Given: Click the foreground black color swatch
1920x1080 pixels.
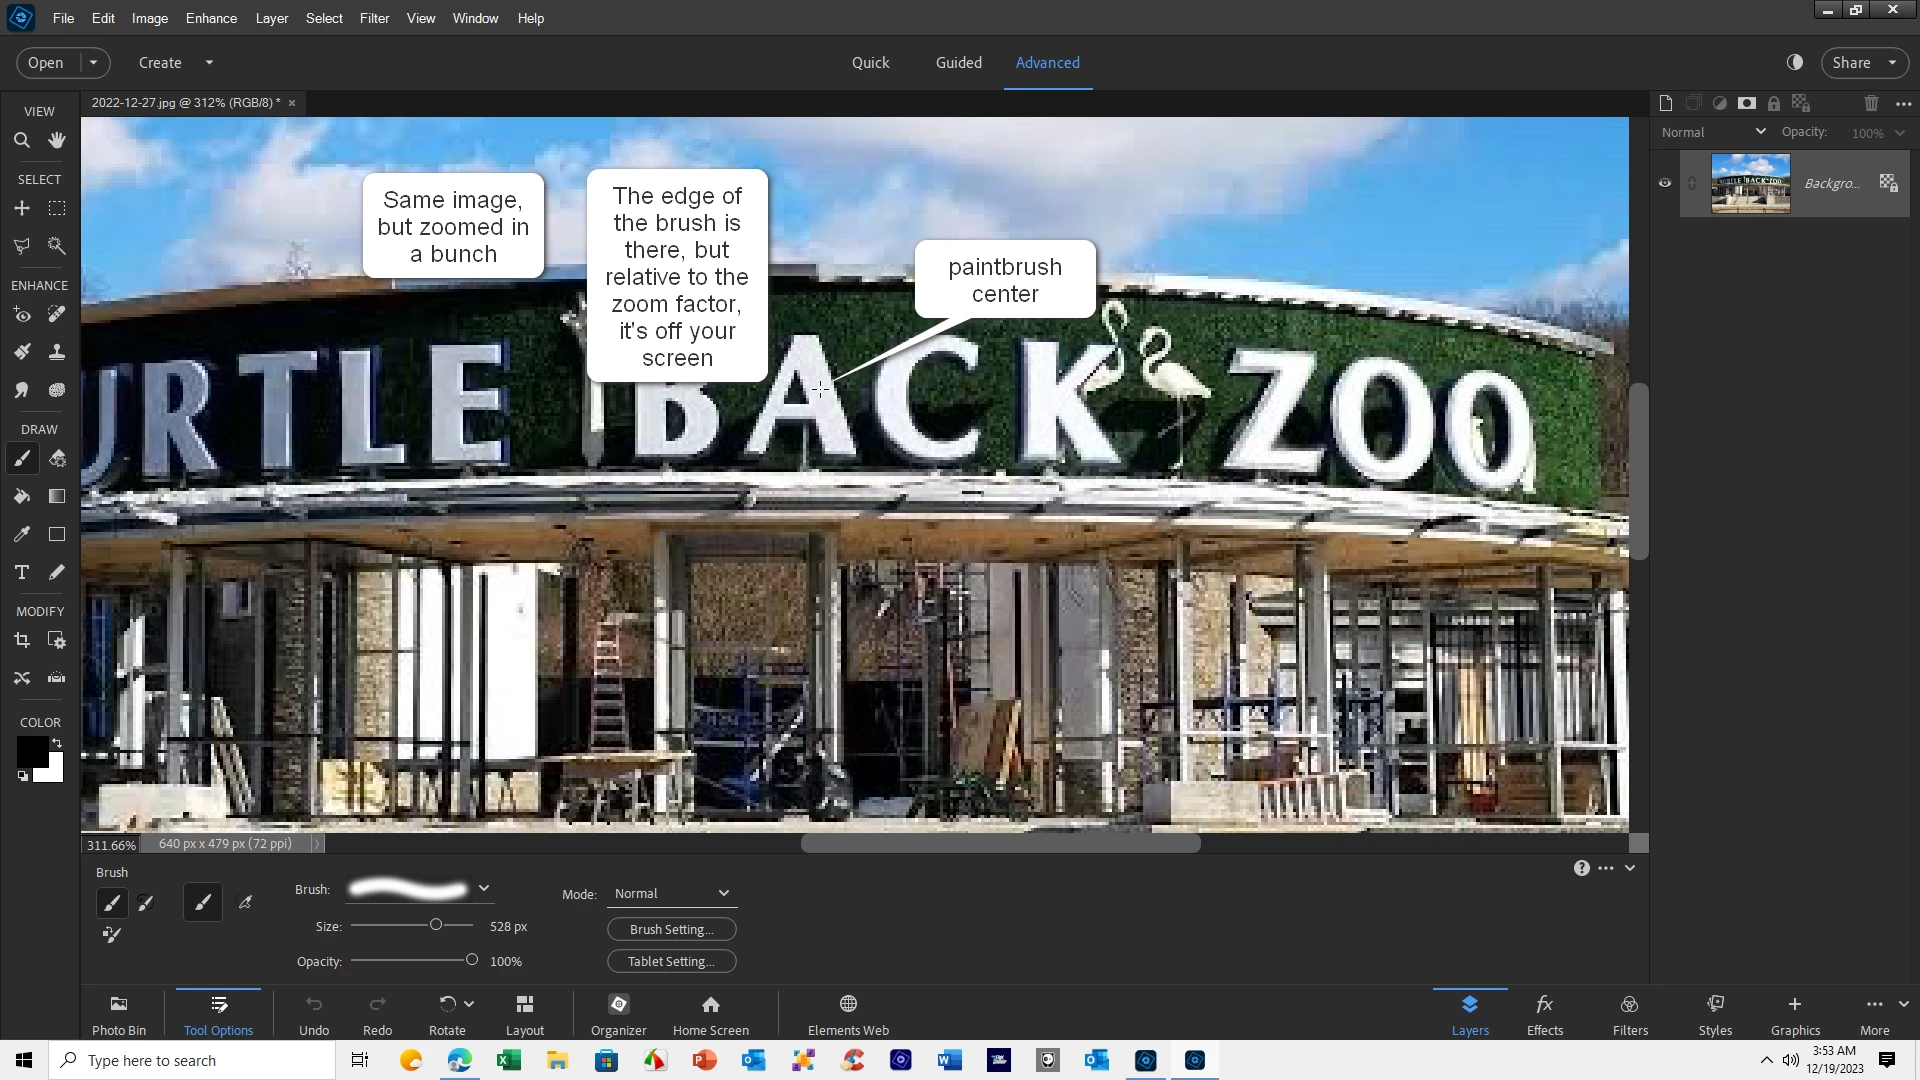Looking at the screenshot, I should (30, 750).
